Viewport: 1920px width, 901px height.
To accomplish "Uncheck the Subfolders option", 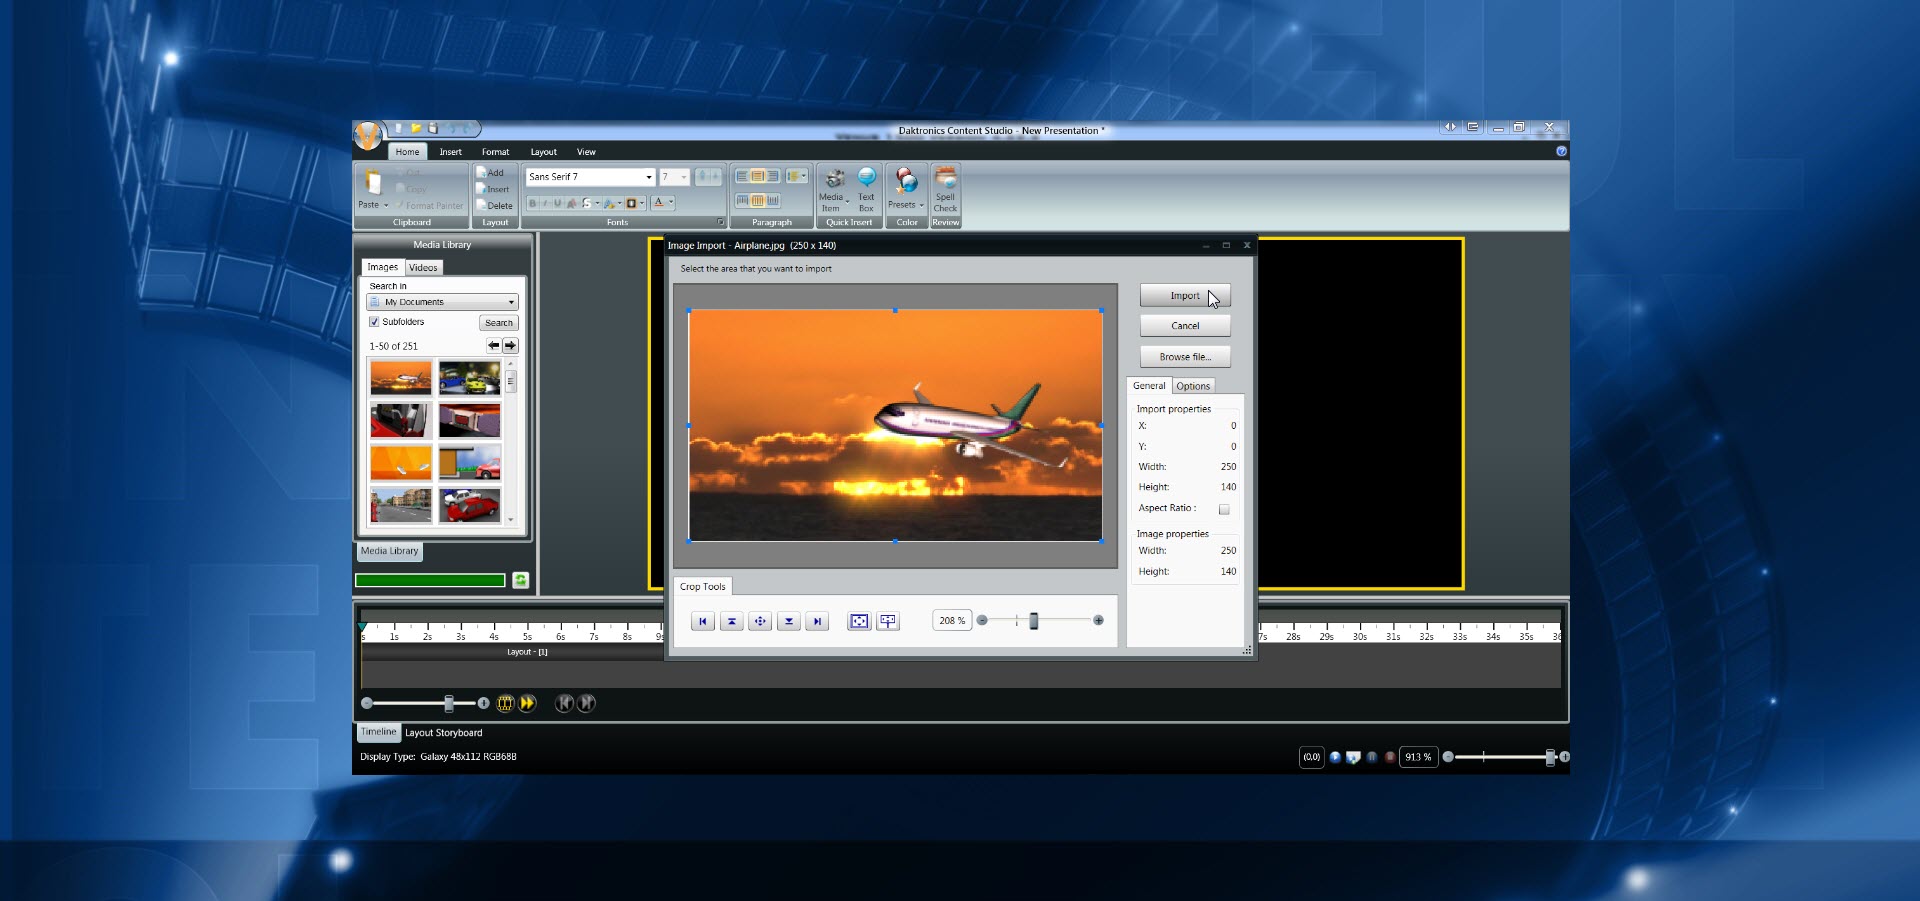I will (x=372, y=322).
